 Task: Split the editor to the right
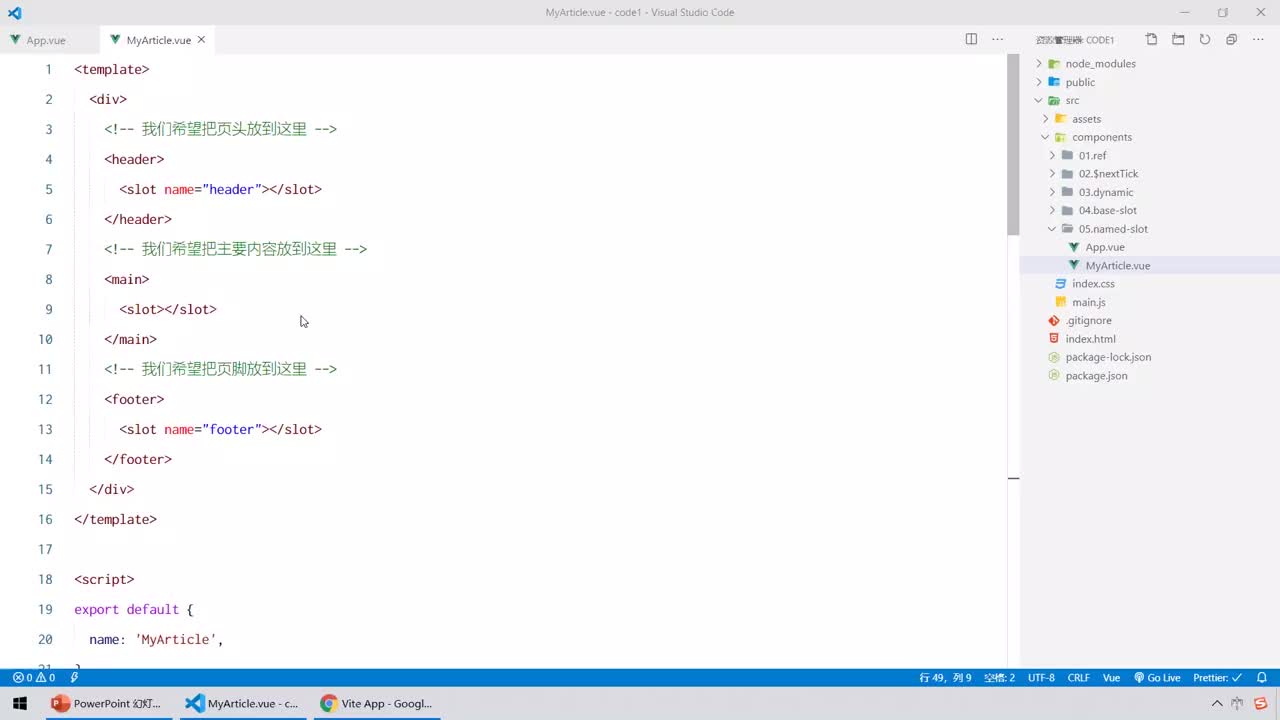tap(971, 39)
